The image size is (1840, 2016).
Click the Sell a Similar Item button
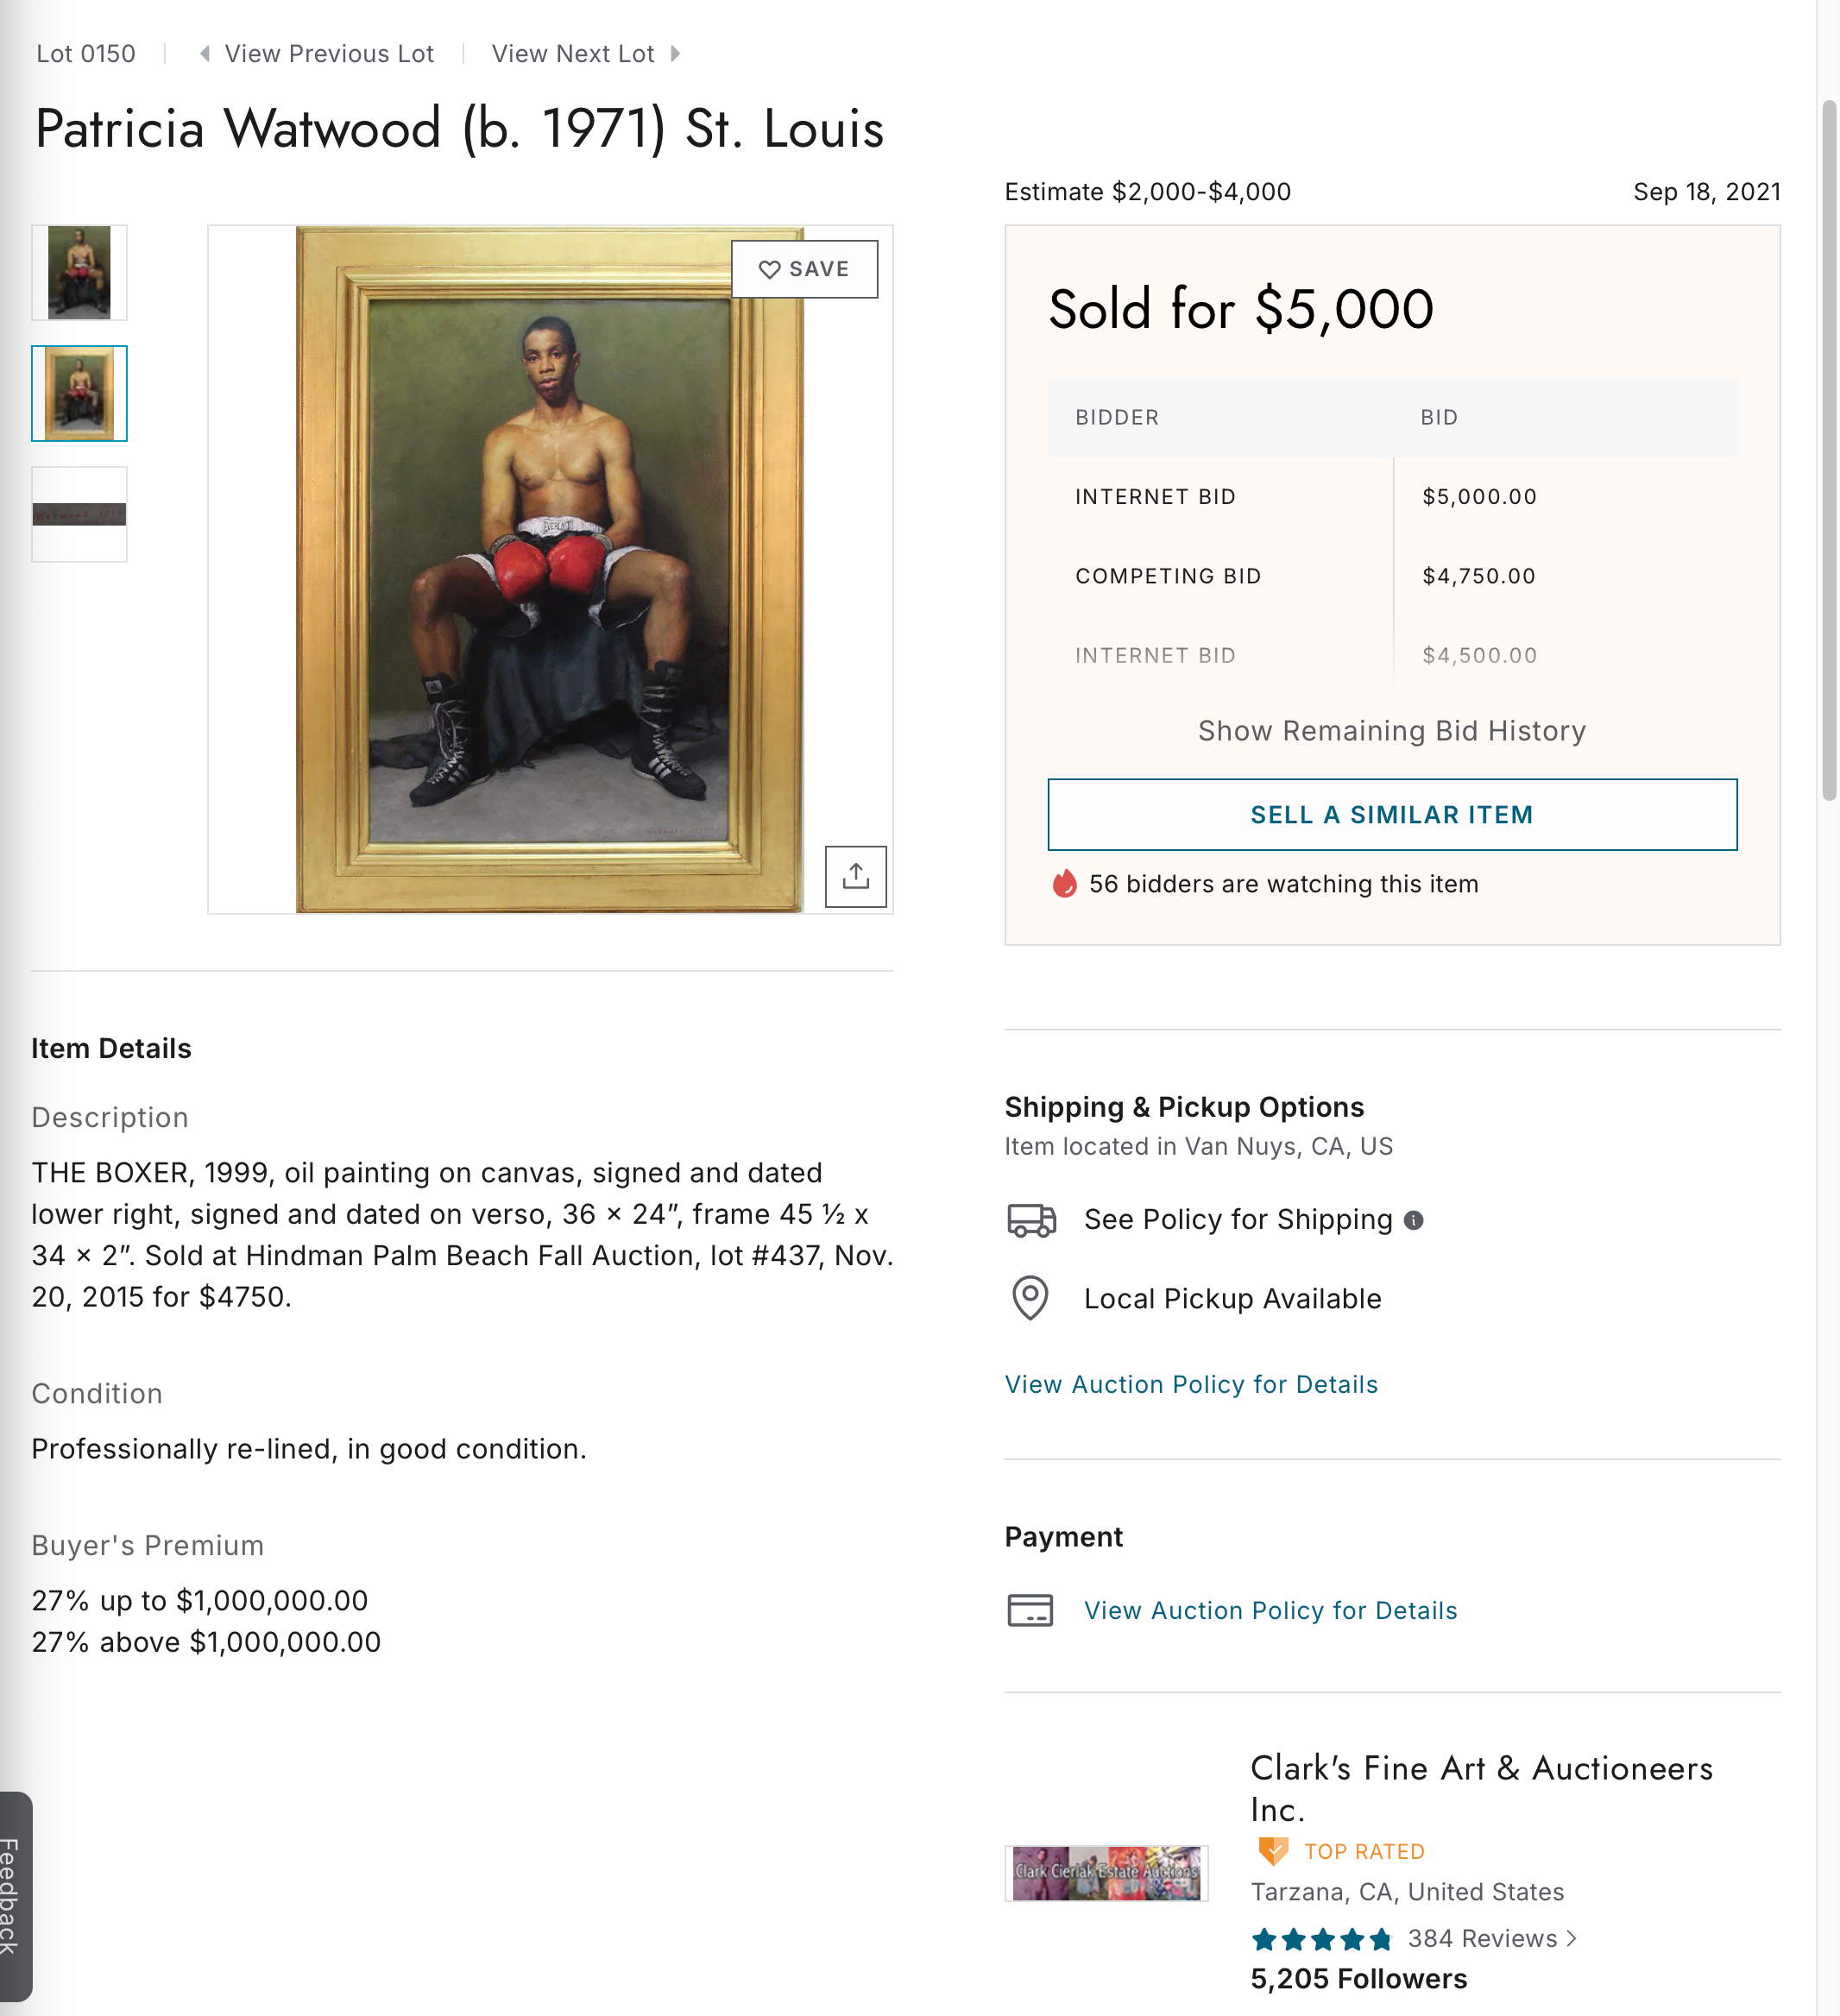pos(1390,814)
